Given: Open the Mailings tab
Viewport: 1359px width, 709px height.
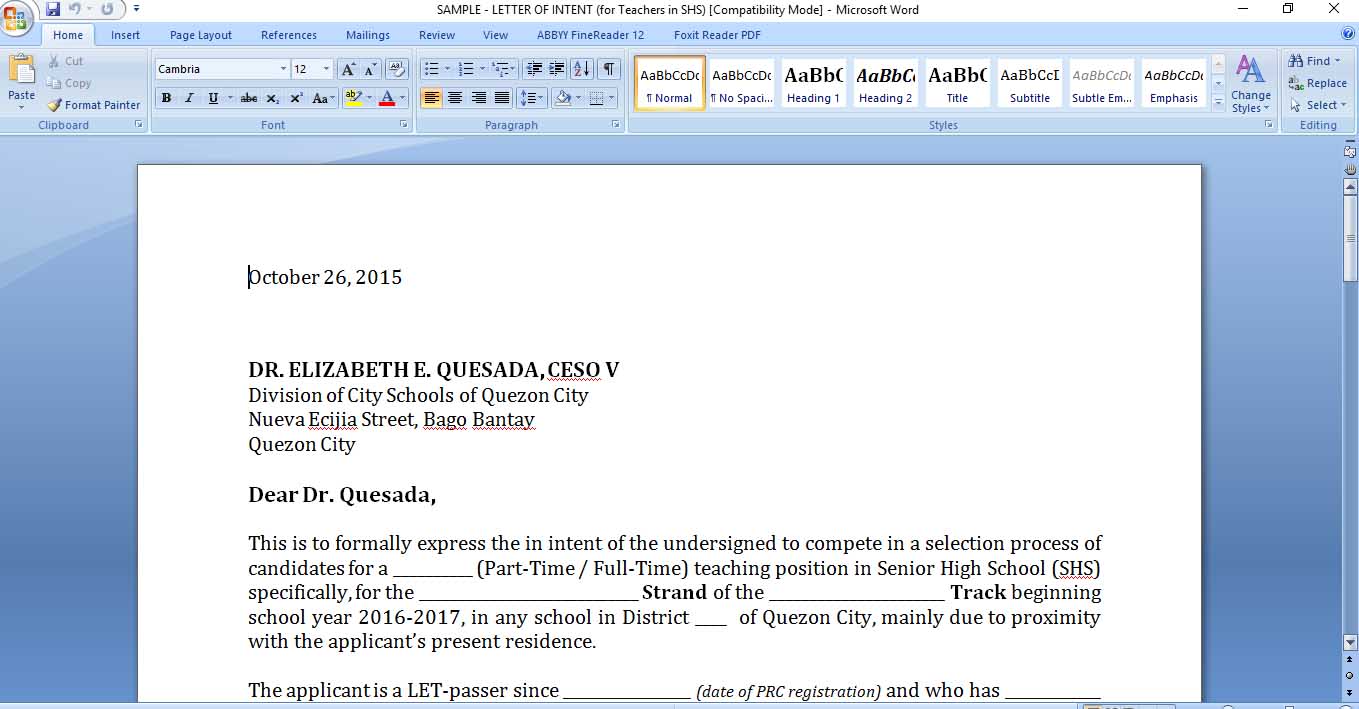Looking at the screenshot, I should [368, 35].
